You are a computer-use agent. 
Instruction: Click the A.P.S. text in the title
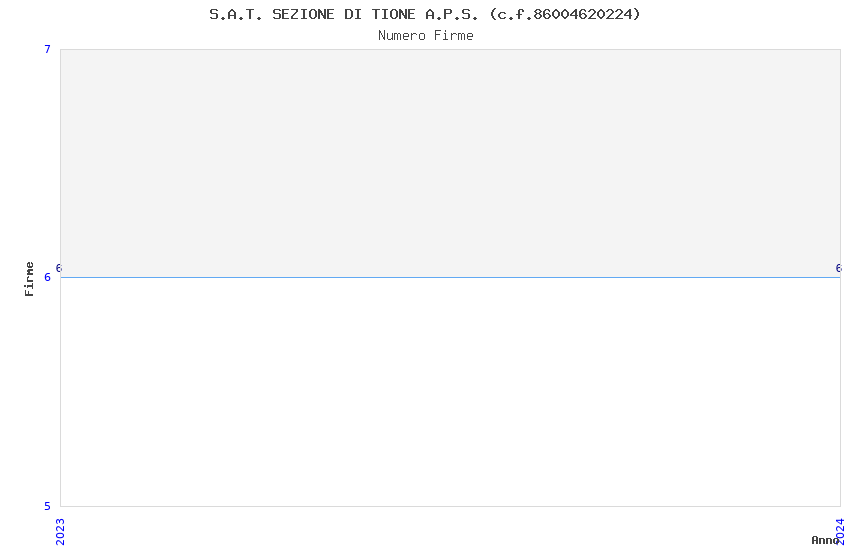(452, 14)
